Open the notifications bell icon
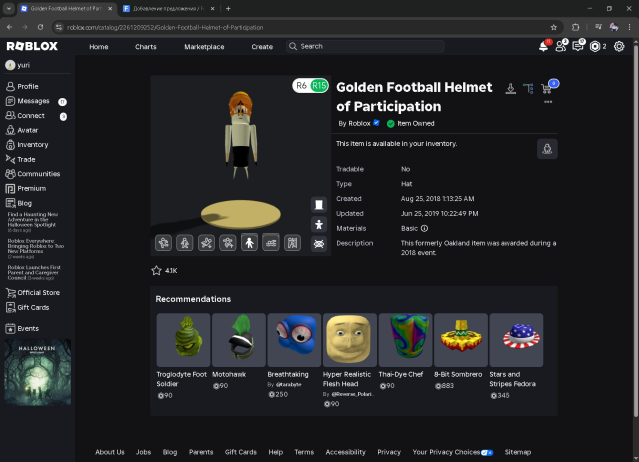 (x=544, y=46)
